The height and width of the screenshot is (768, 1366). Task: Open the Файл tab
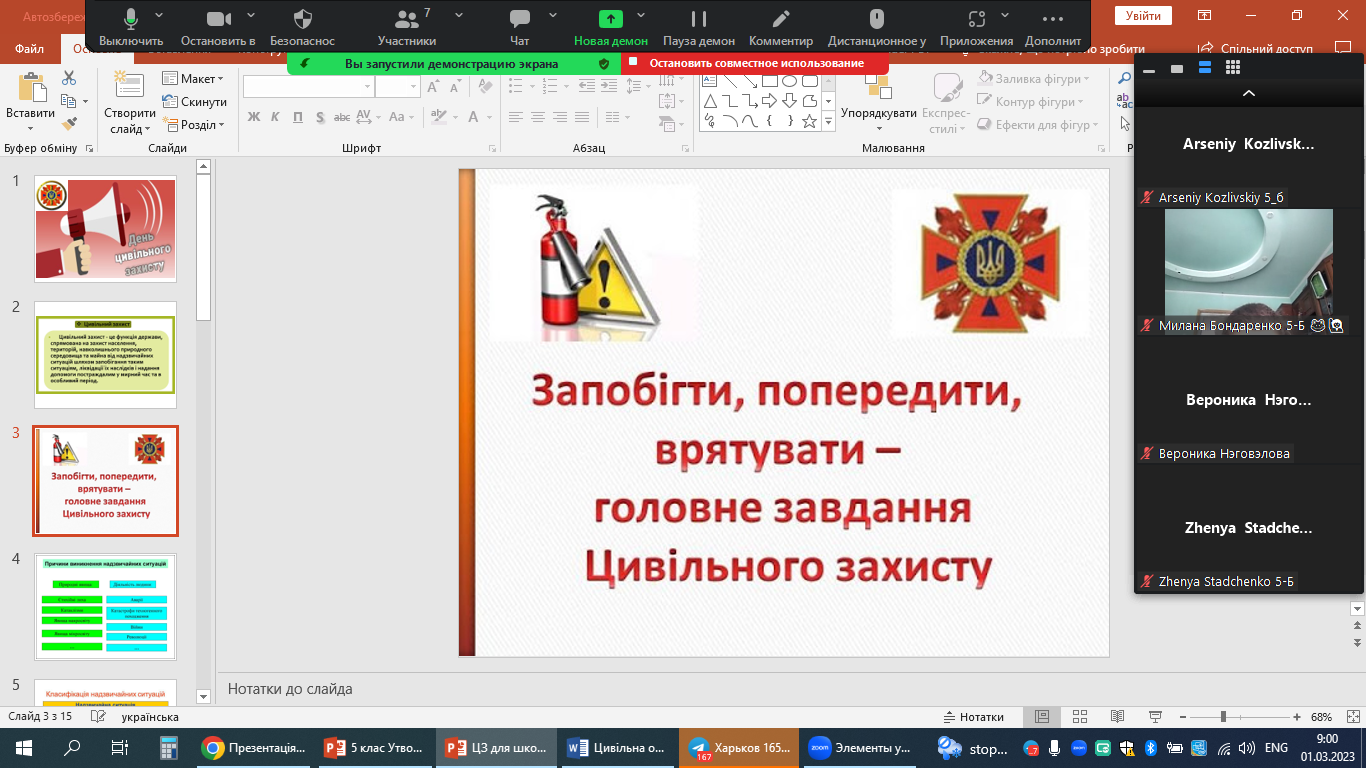click(30, 48)
